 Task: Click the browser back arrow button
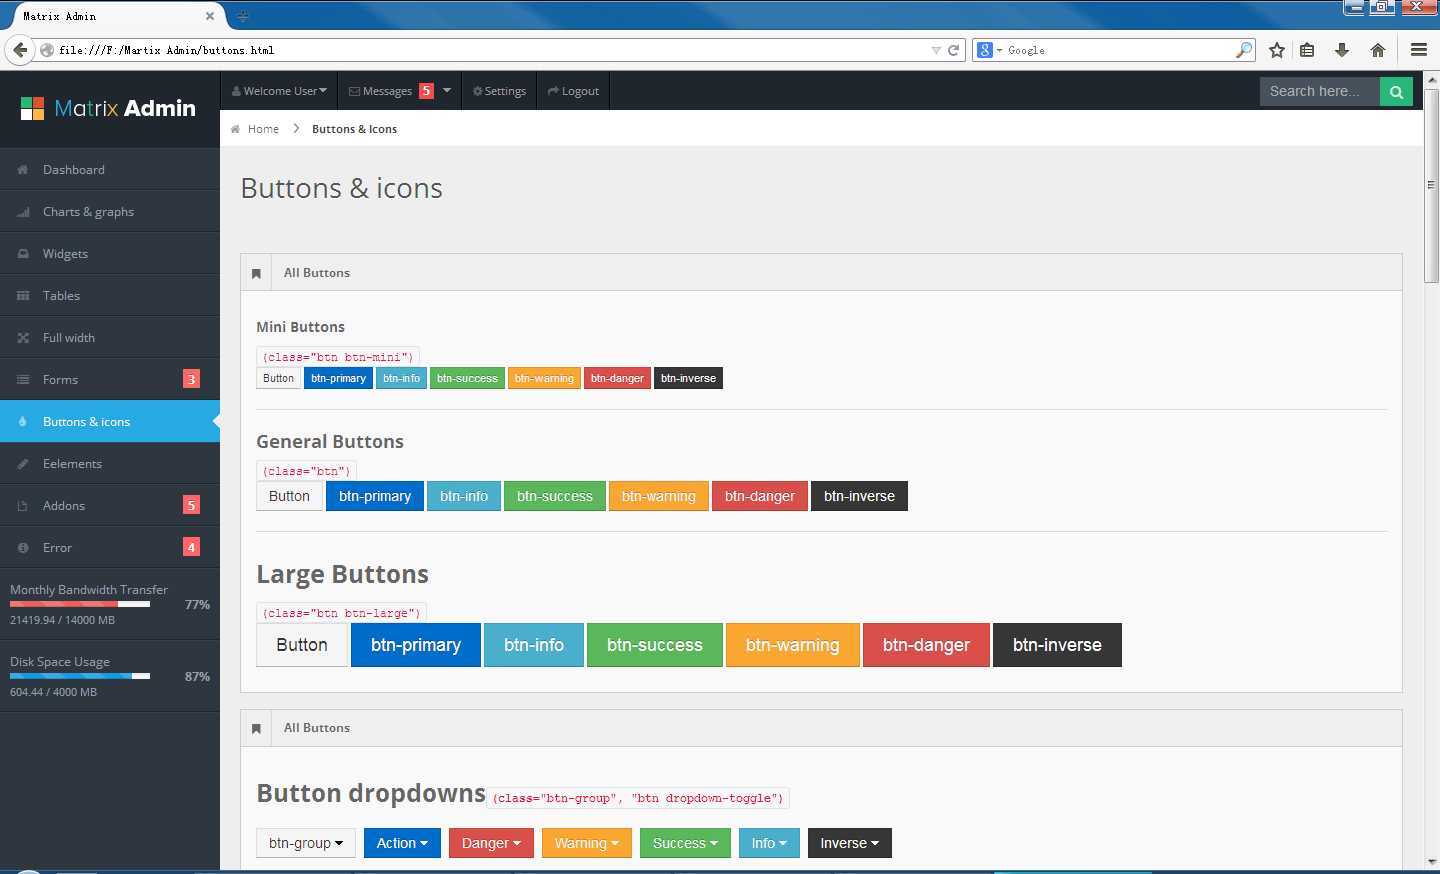point(20,50)
